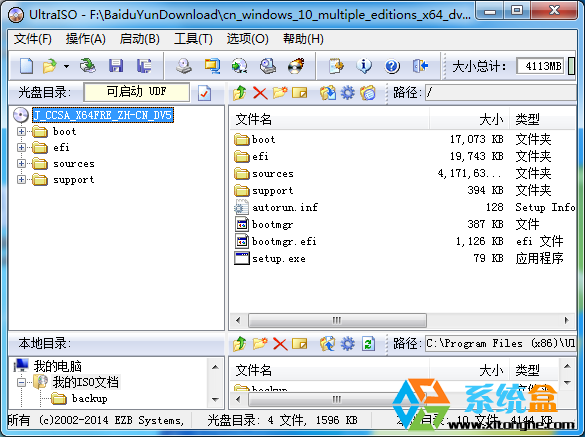Expand the sources folder tree node
Screen dimensions: 585x437
[21, 163]
